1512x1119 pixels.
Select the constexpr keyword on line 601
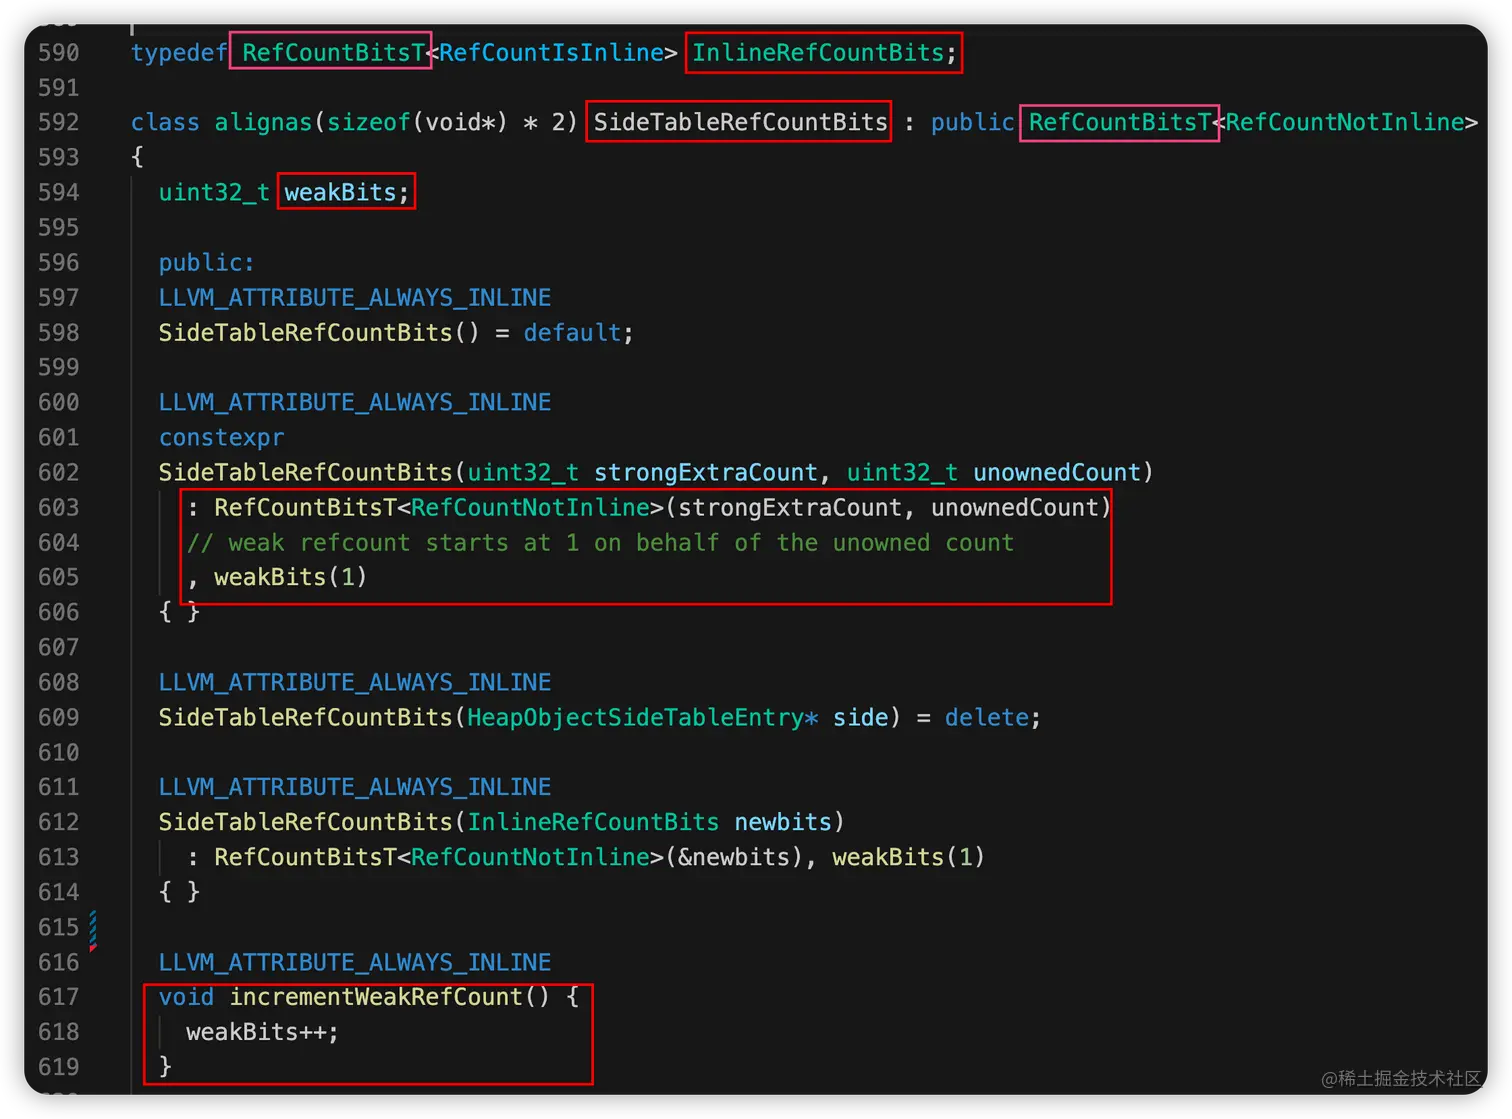[x=221, y=437]
